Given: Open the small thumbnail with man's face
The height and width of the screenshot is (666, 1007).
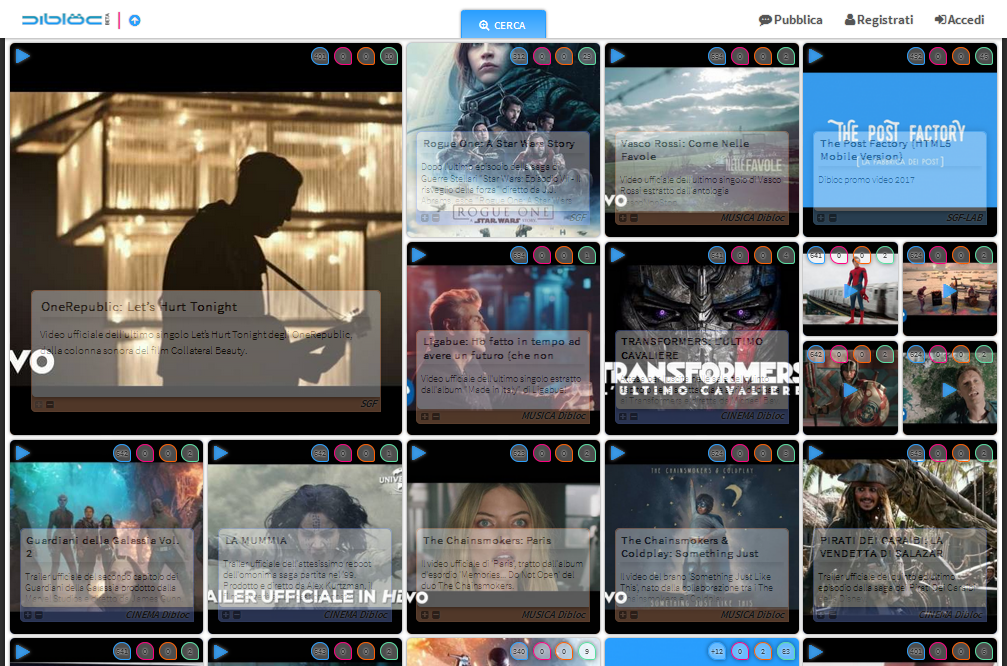Looking at the screenshot, I should click(950, 389).
